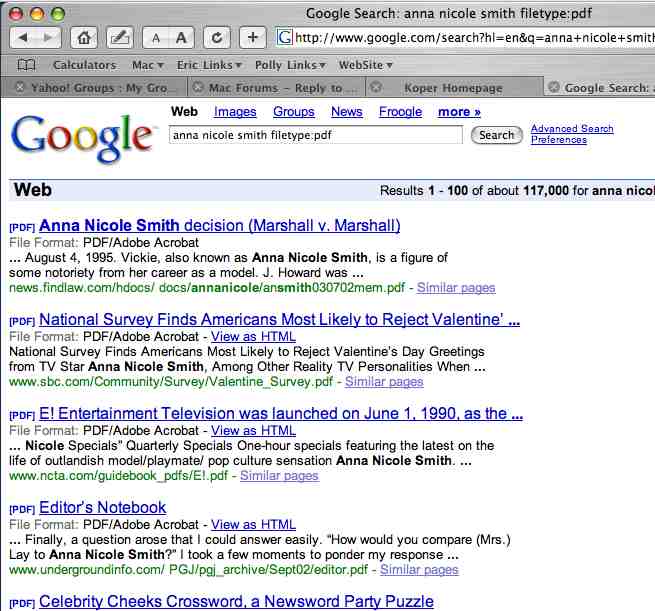Image resolution: width=655 pixels, height=611 pixels.
Task: Increase text size with large A
Action: coord(181,38)
